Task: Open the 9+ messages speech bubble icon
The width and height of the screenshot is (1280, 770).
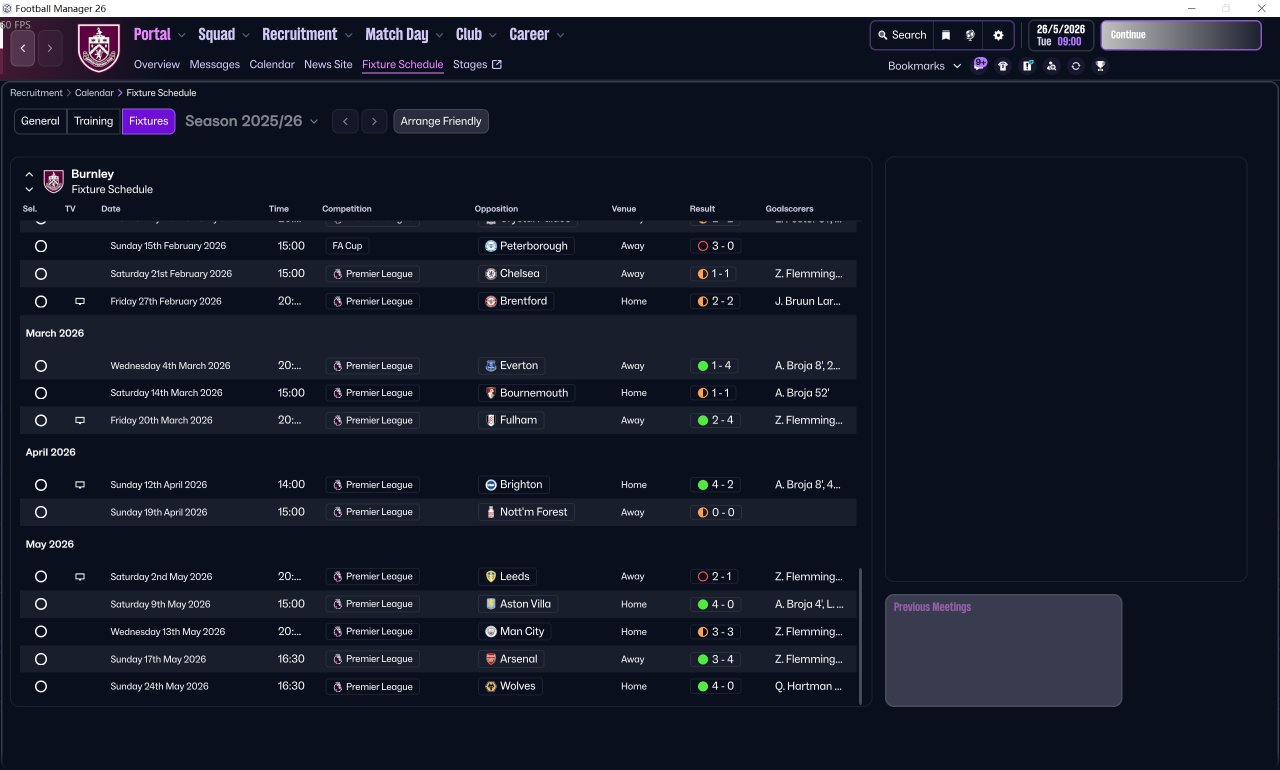Action: click(980, 65)
